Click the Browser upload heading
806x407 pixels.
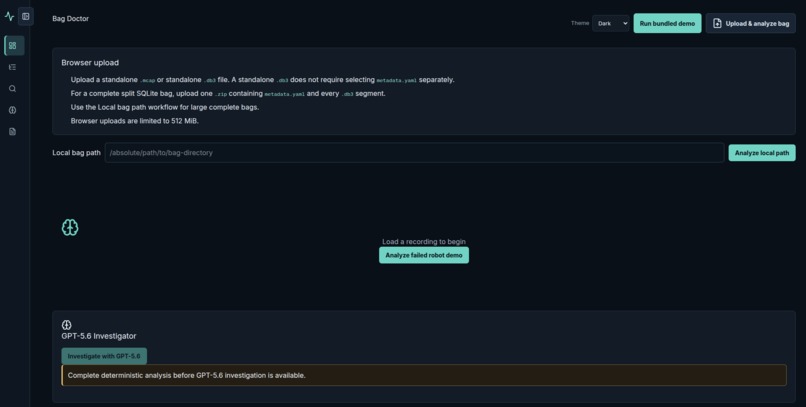pyautogui.click(x=90, y=63)
